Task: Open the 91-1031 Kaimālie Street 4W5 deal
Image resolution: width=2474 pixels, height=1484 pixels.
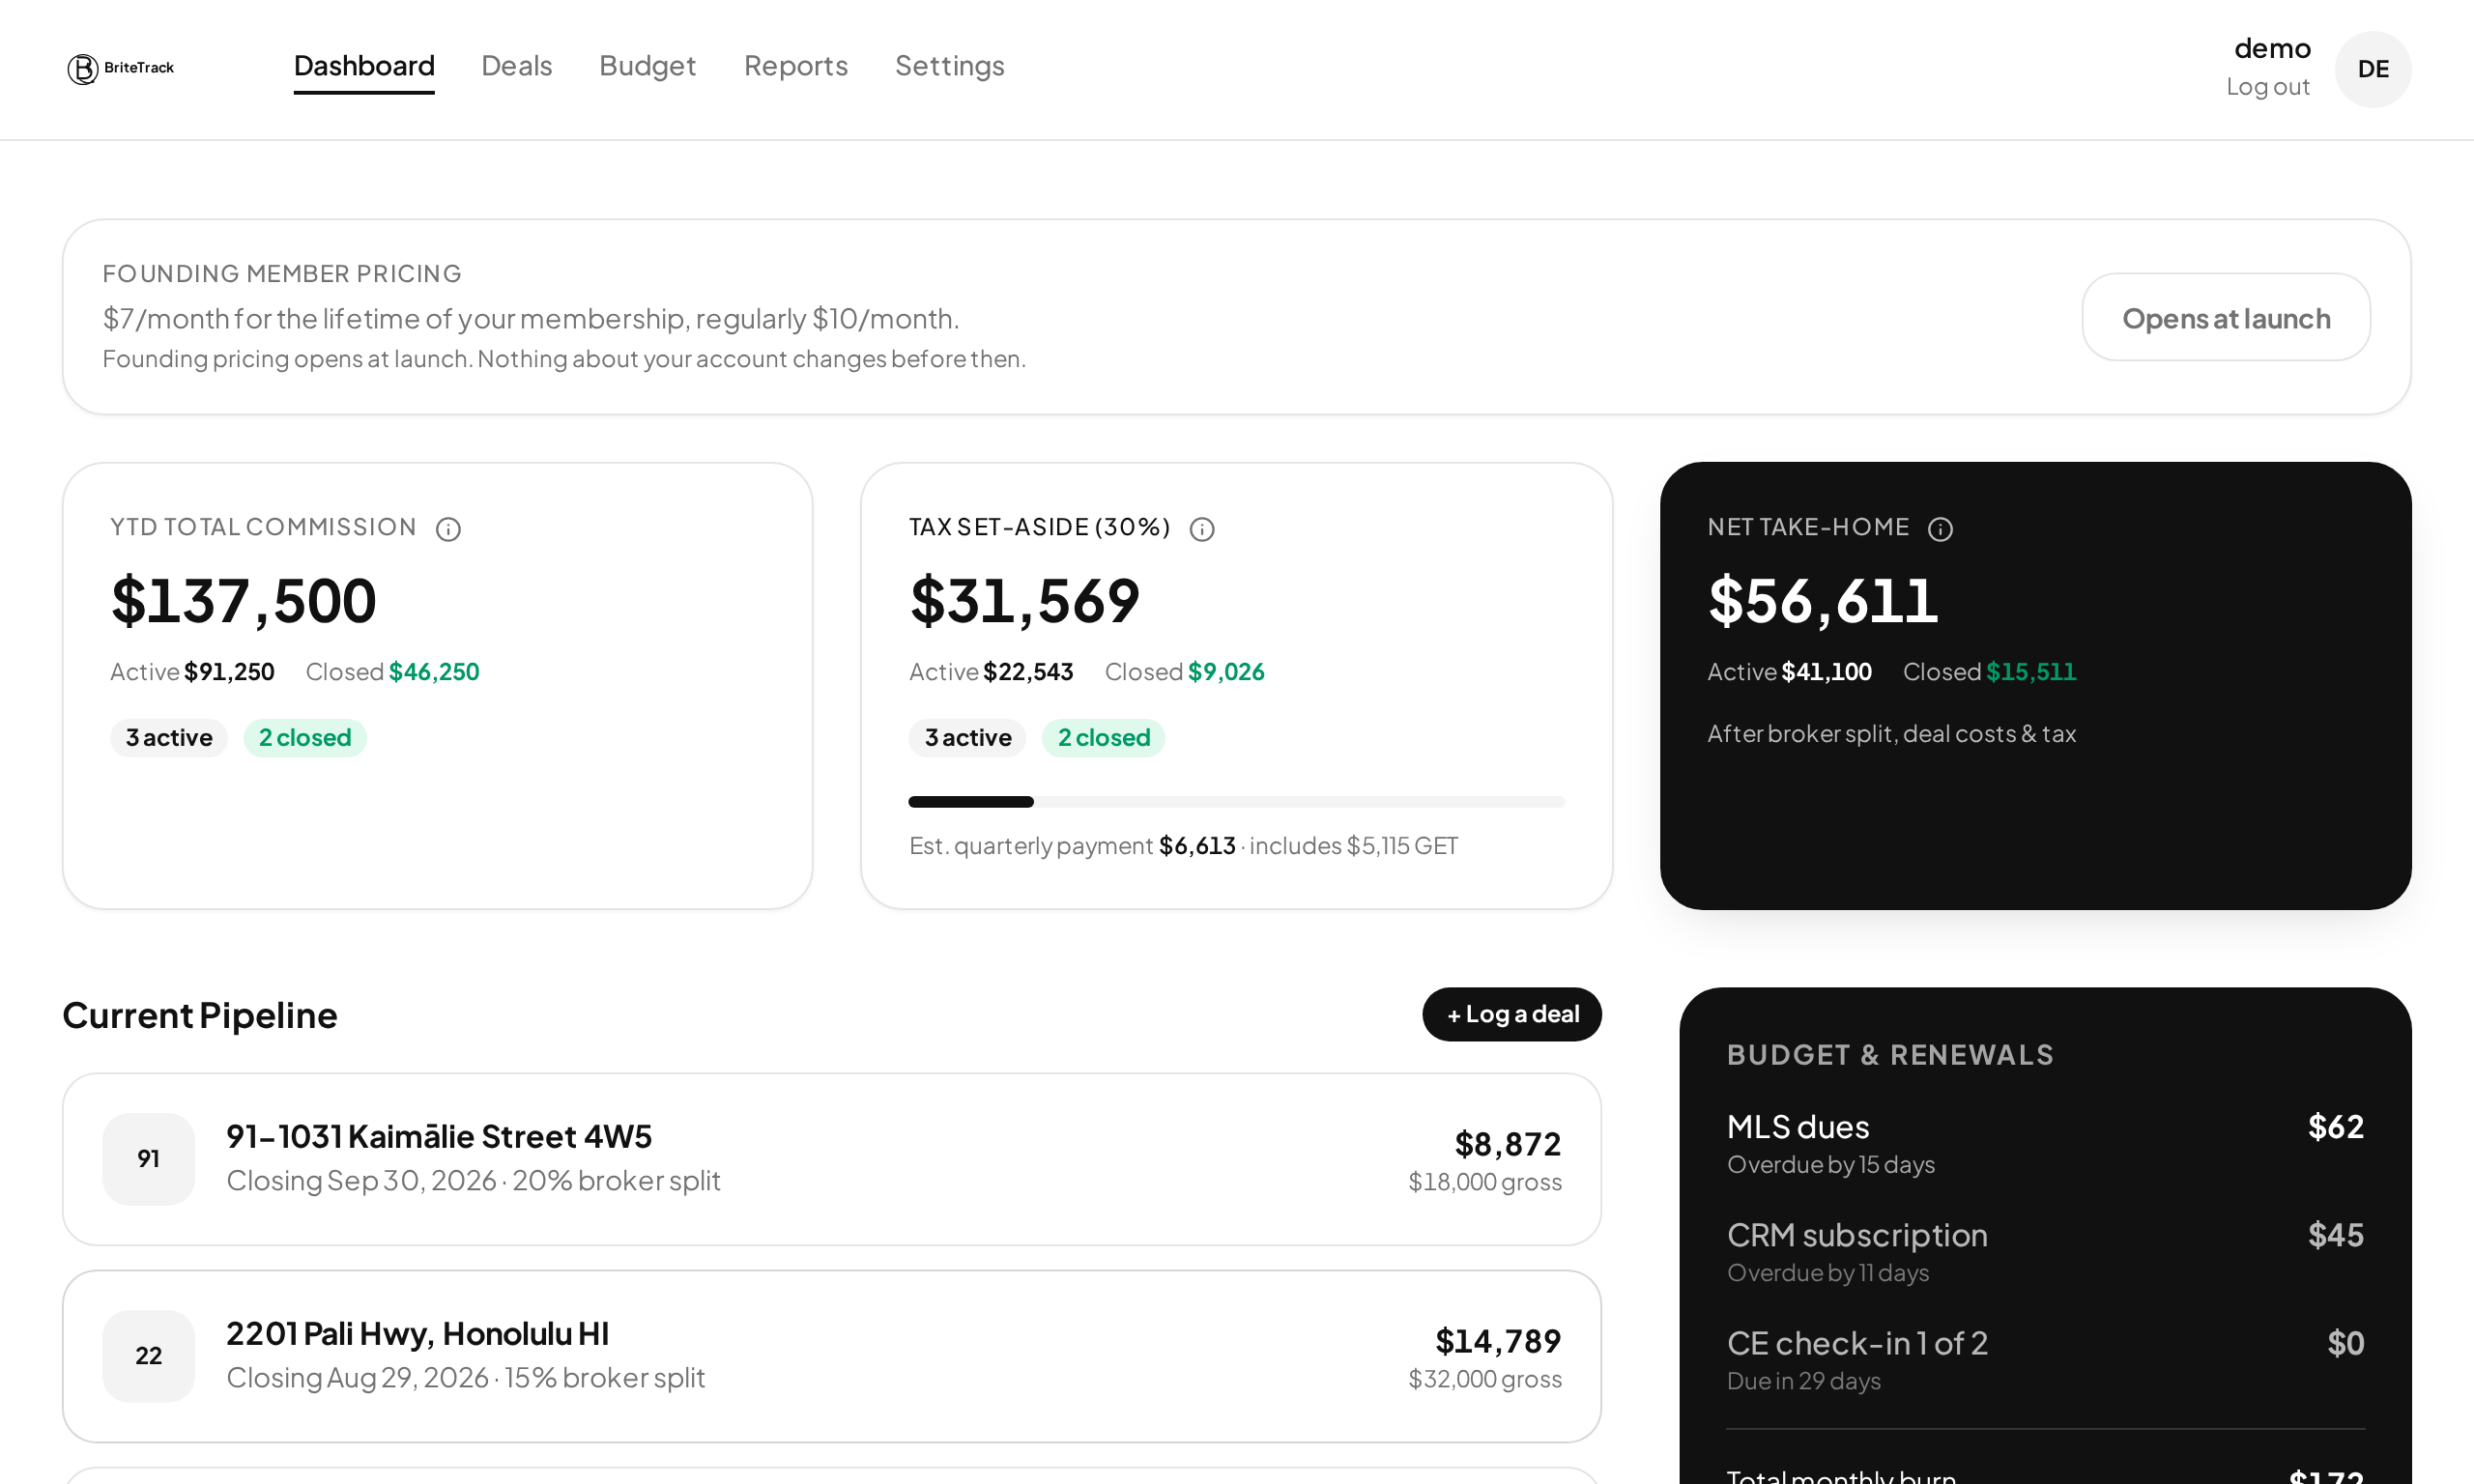Action: tap(832, 1159)
